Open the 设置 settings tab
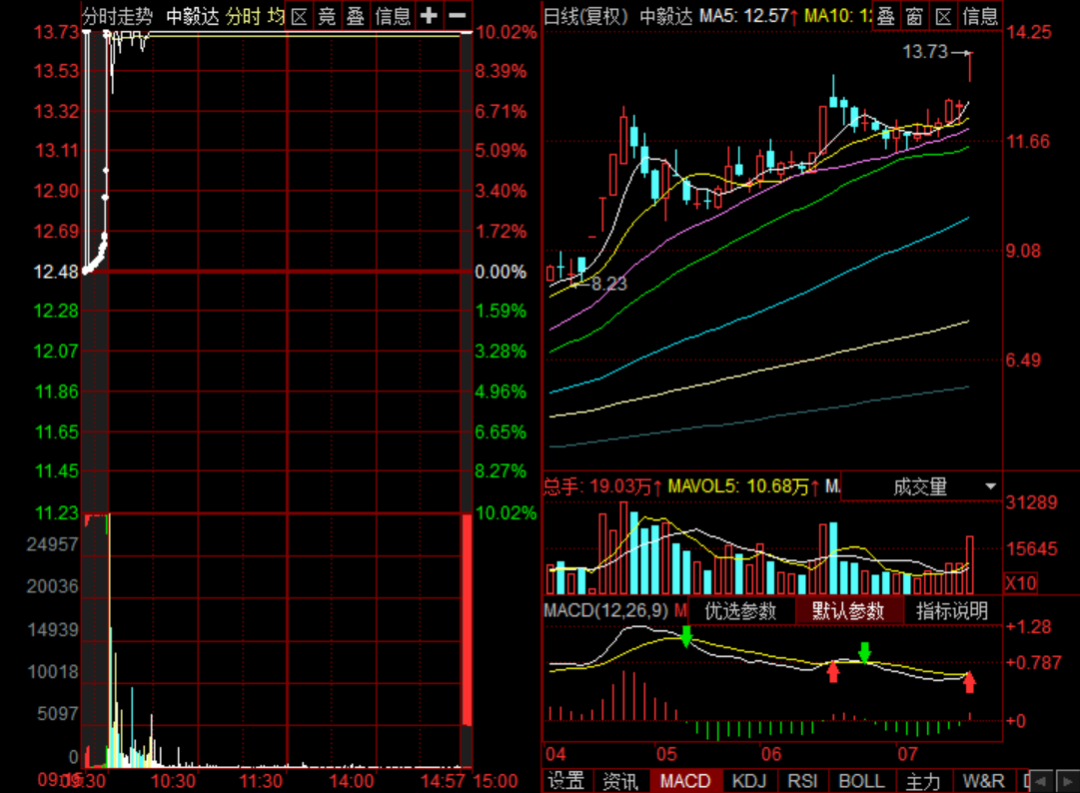1080x793 pixels. coord(566,781)
